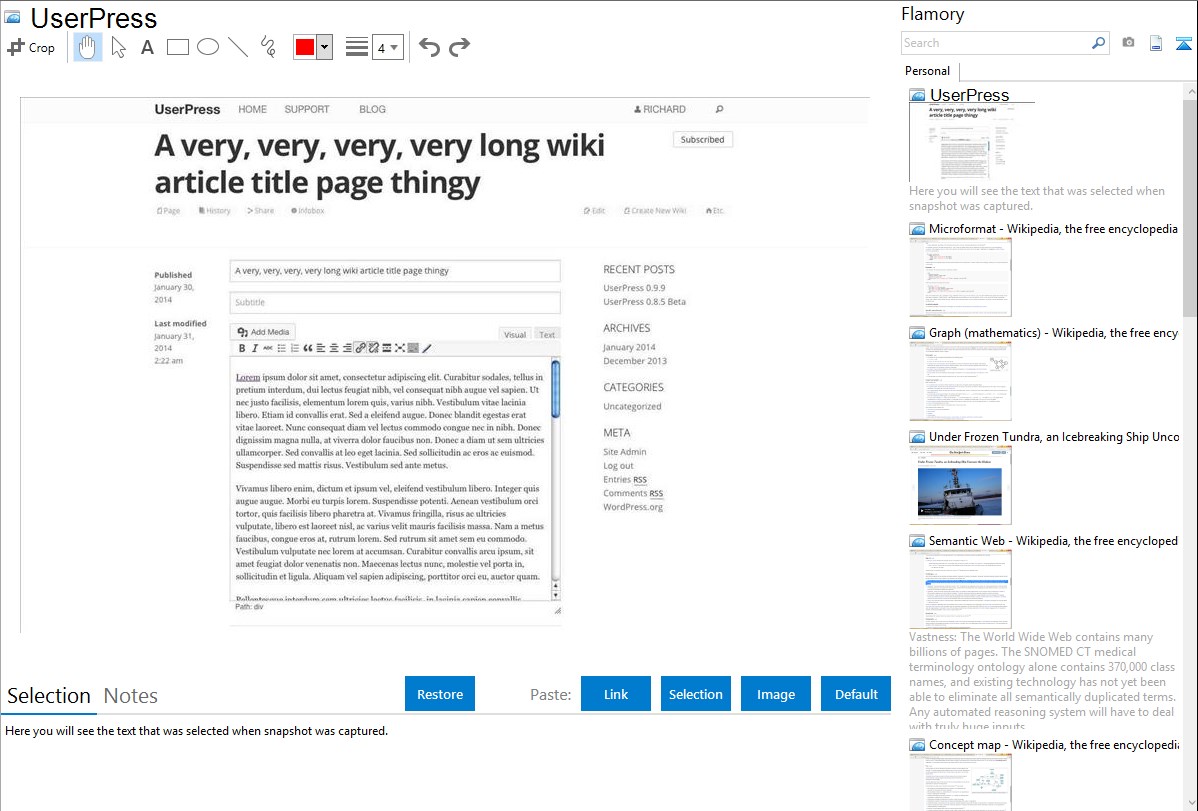The width and height of the screenshot is (1198, 811).
Task: Click Subscribed in the UserPress snapshot
Action: (702, 139)
